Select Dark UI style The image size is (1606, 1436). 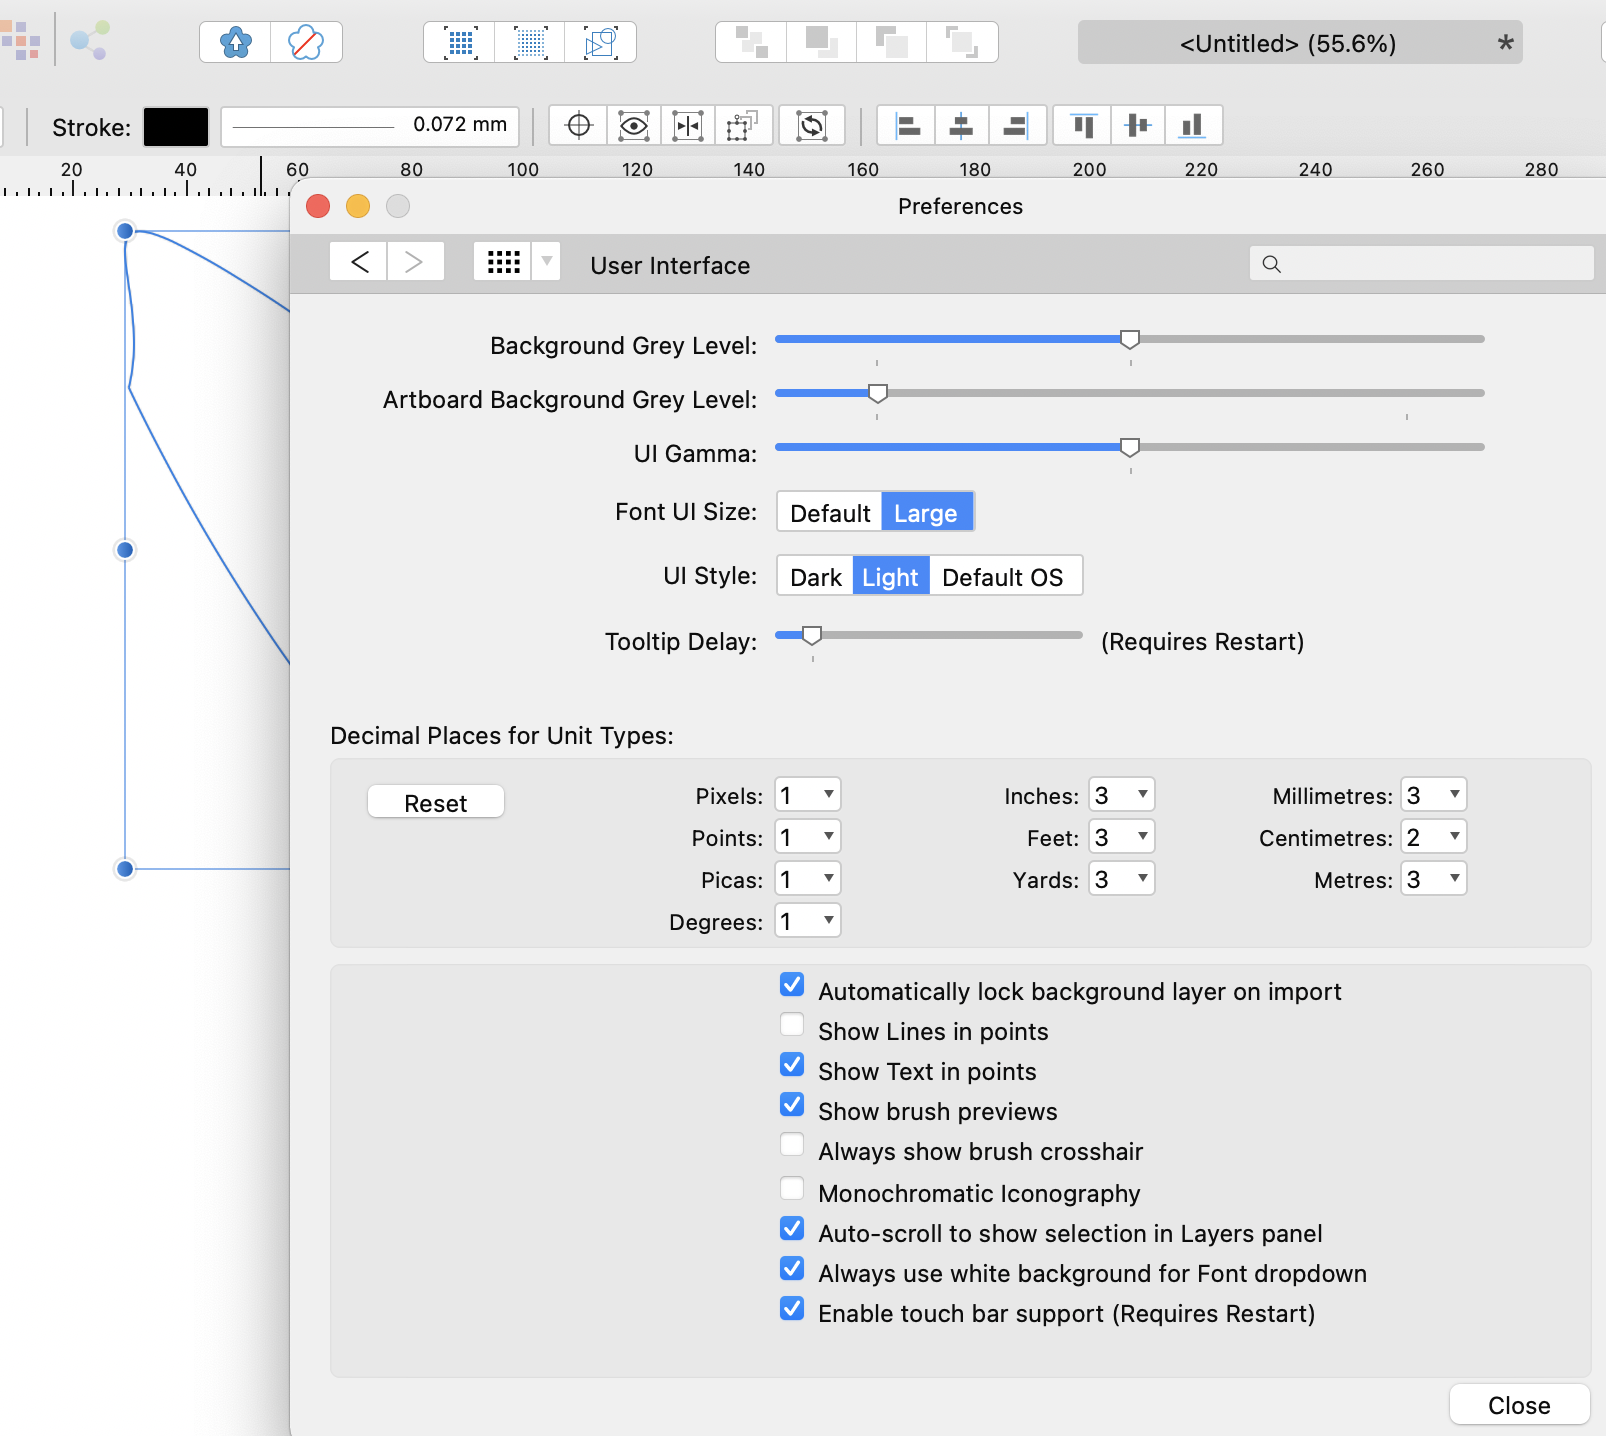(815, 577)
